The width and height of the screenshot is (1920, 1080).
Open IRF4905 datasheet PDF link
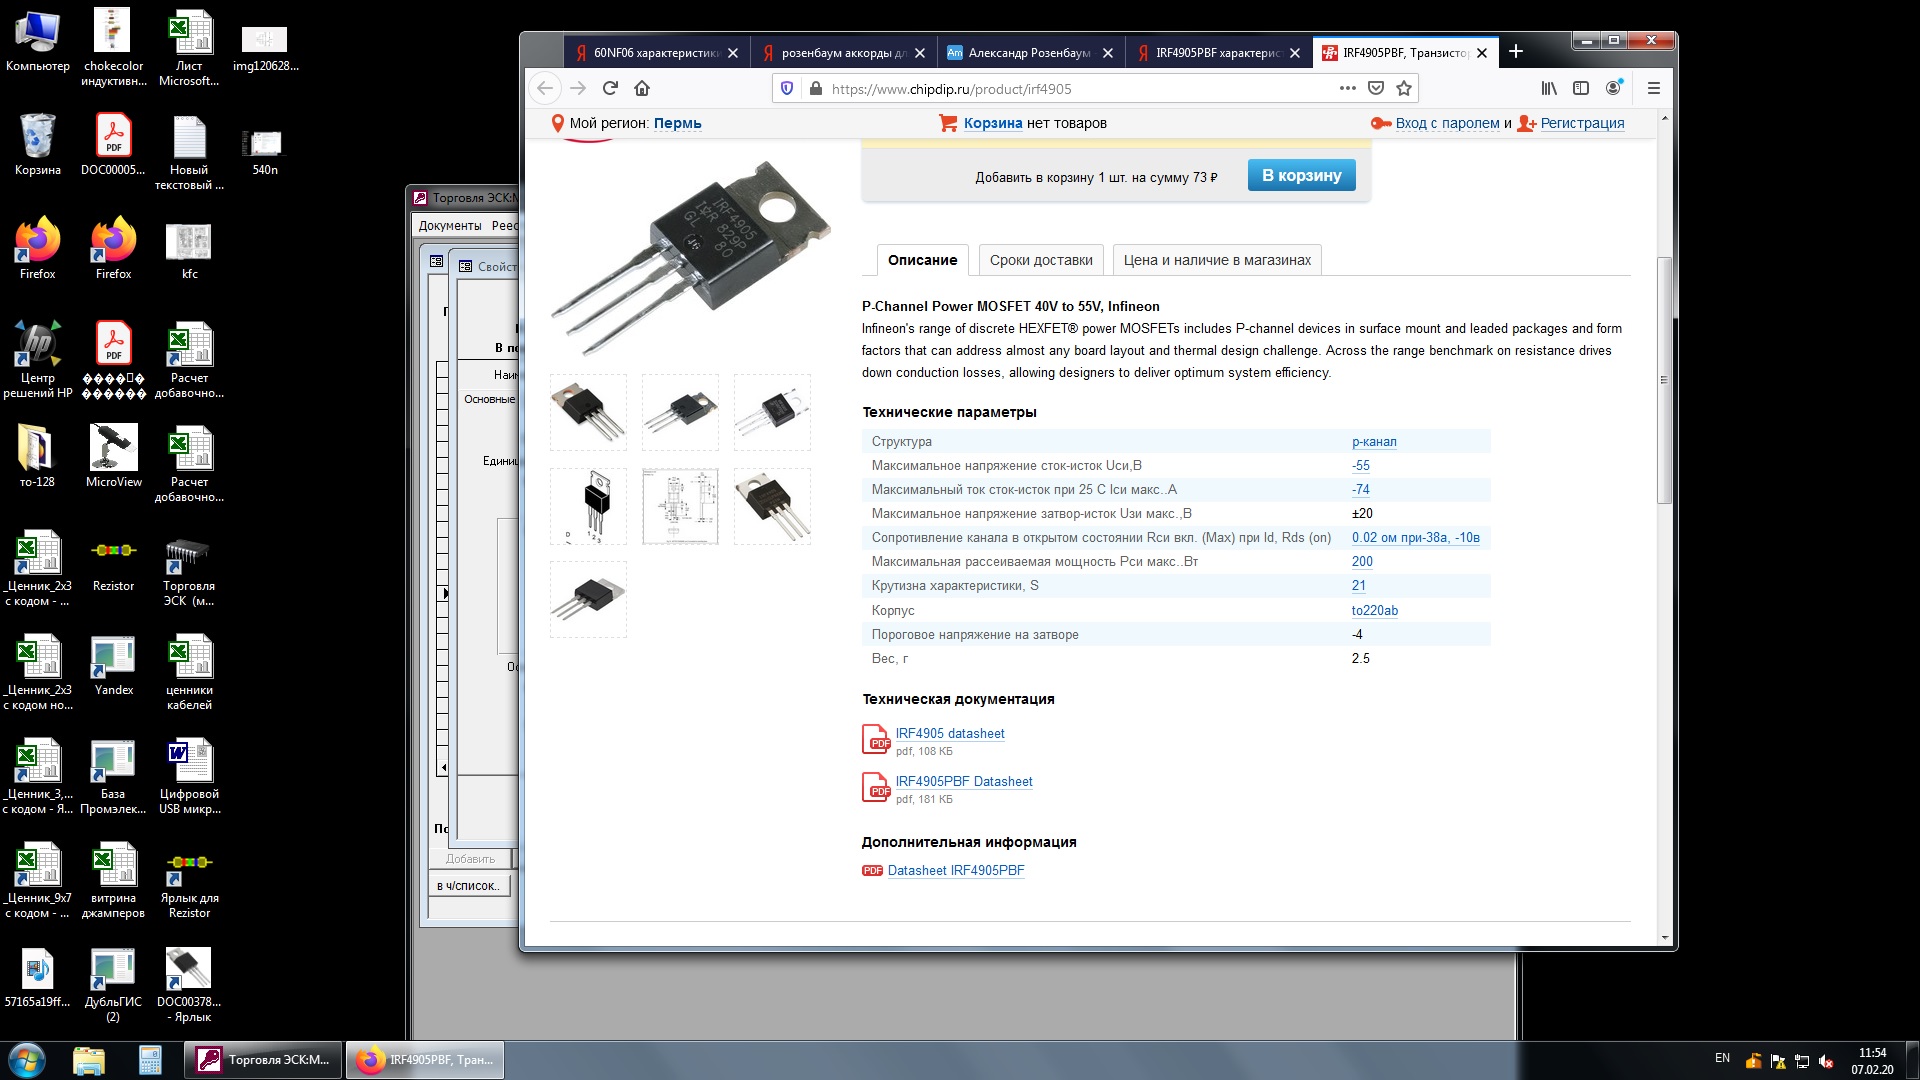click(x=949, y=733)
